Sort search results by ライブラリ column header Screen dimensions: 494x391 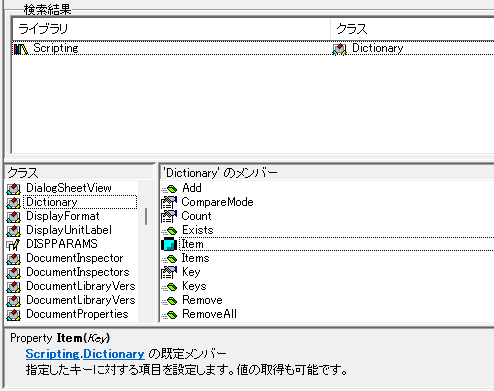[x=171, y=29]
